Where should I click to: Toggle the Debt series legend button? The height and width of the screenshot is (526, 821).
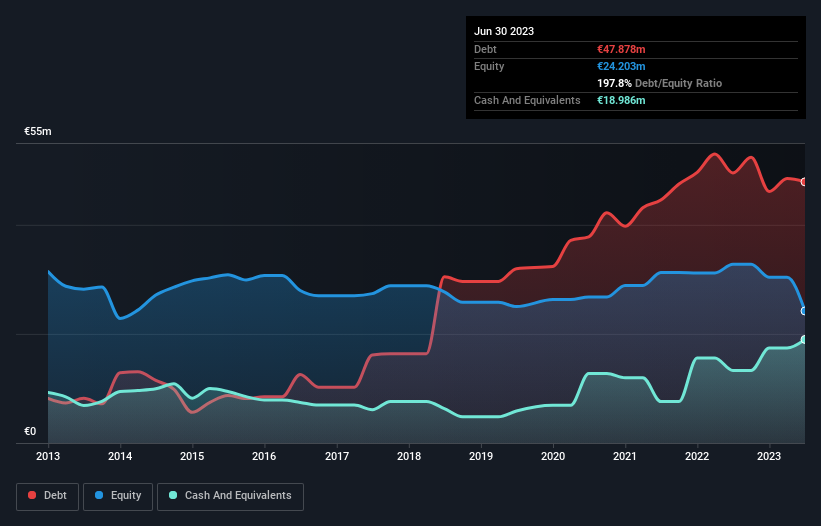(47, 496)
